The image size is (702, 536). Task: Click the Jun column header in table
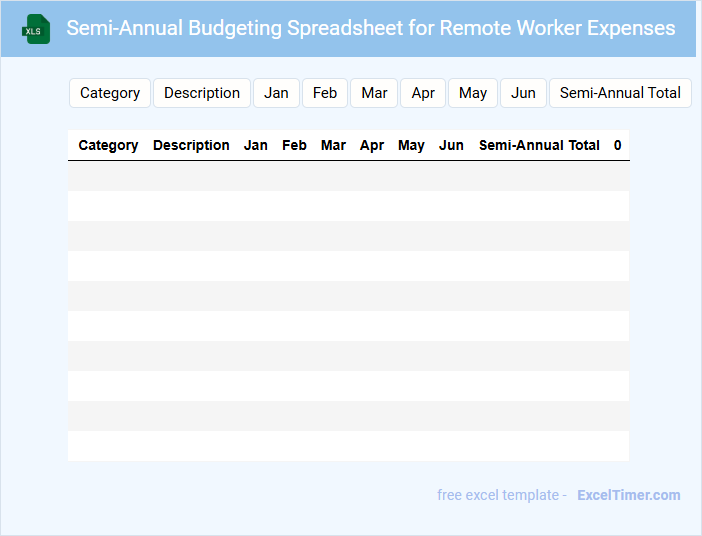[x=451, y=145]
